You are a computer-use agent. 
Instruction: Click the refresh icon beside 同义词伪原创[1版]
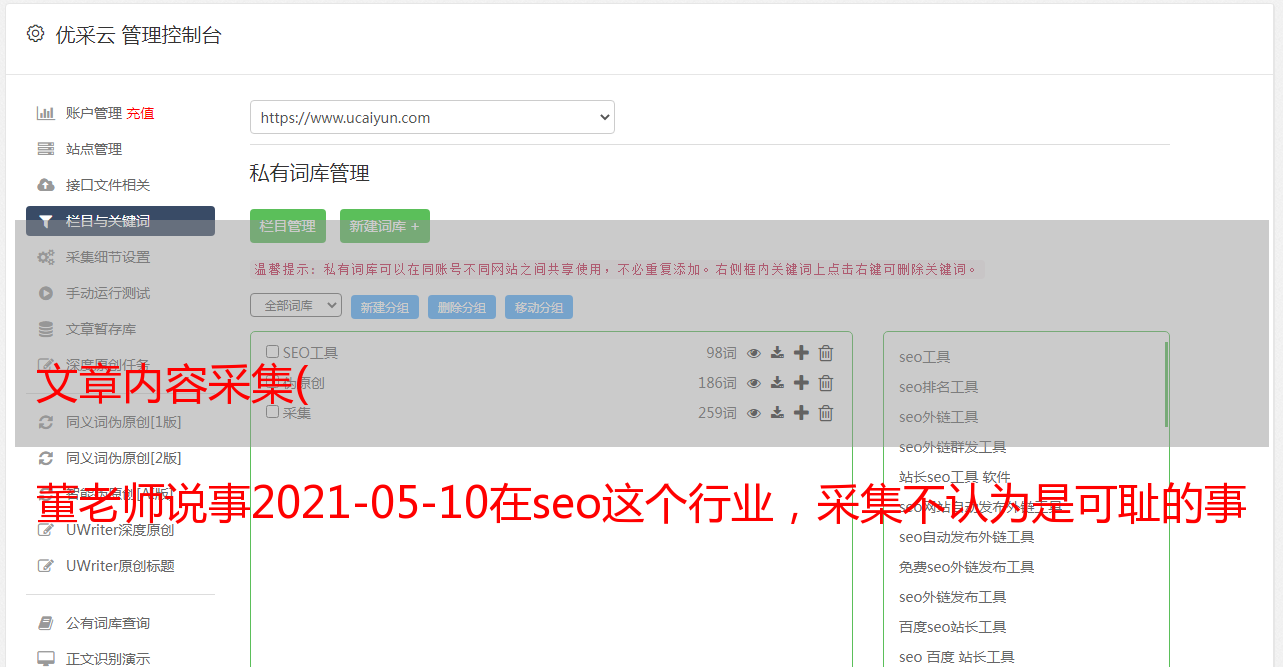point(46,422)
